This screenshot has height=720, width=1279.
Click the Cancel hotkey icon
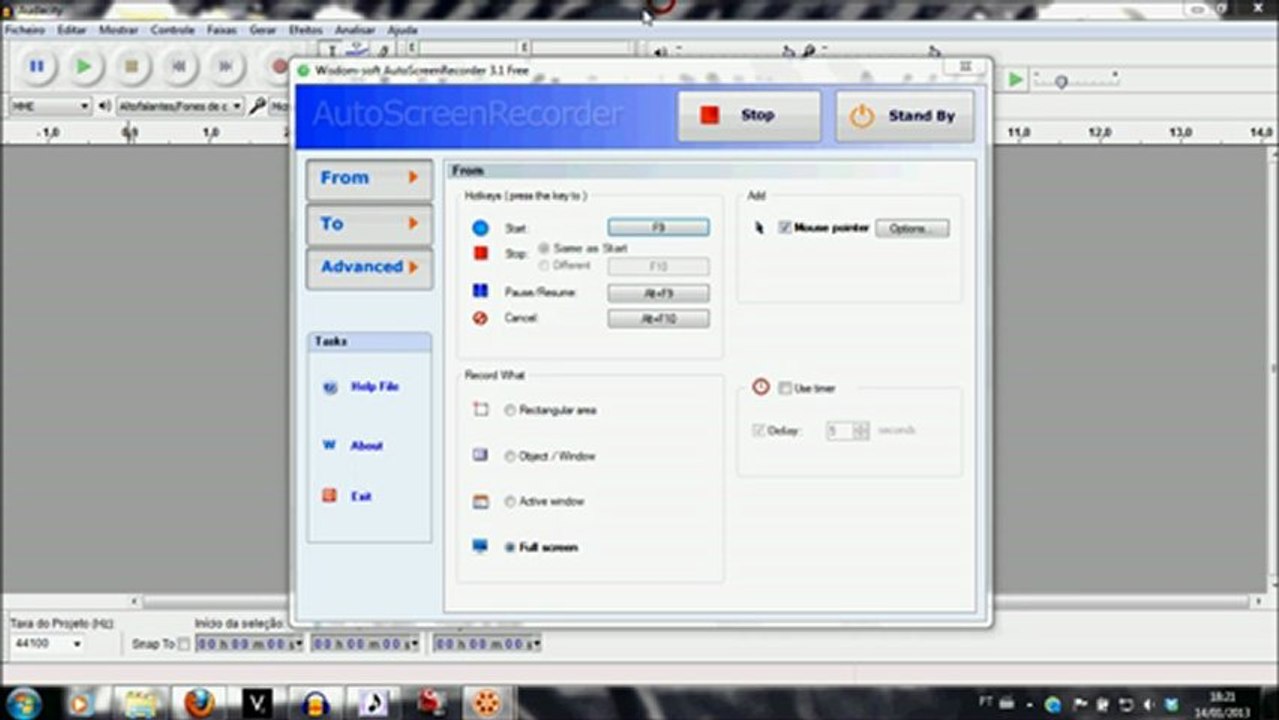(x=481, y=318)
